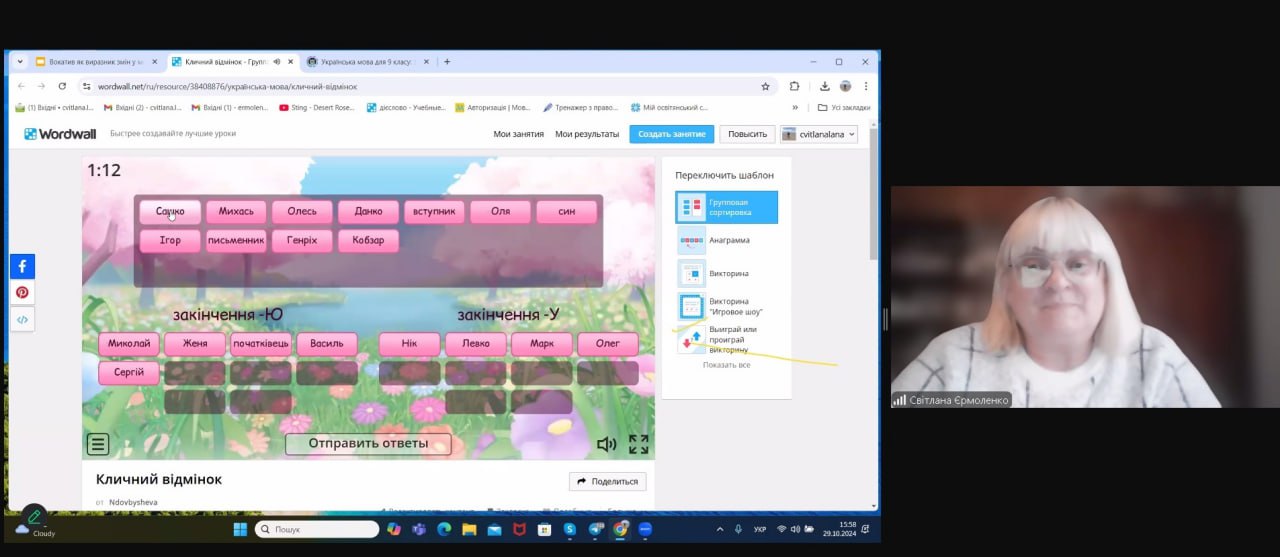Viewport: 1280px width, 557px height.
Task: Pick the Олесь word tile
Action: (302, 211)
